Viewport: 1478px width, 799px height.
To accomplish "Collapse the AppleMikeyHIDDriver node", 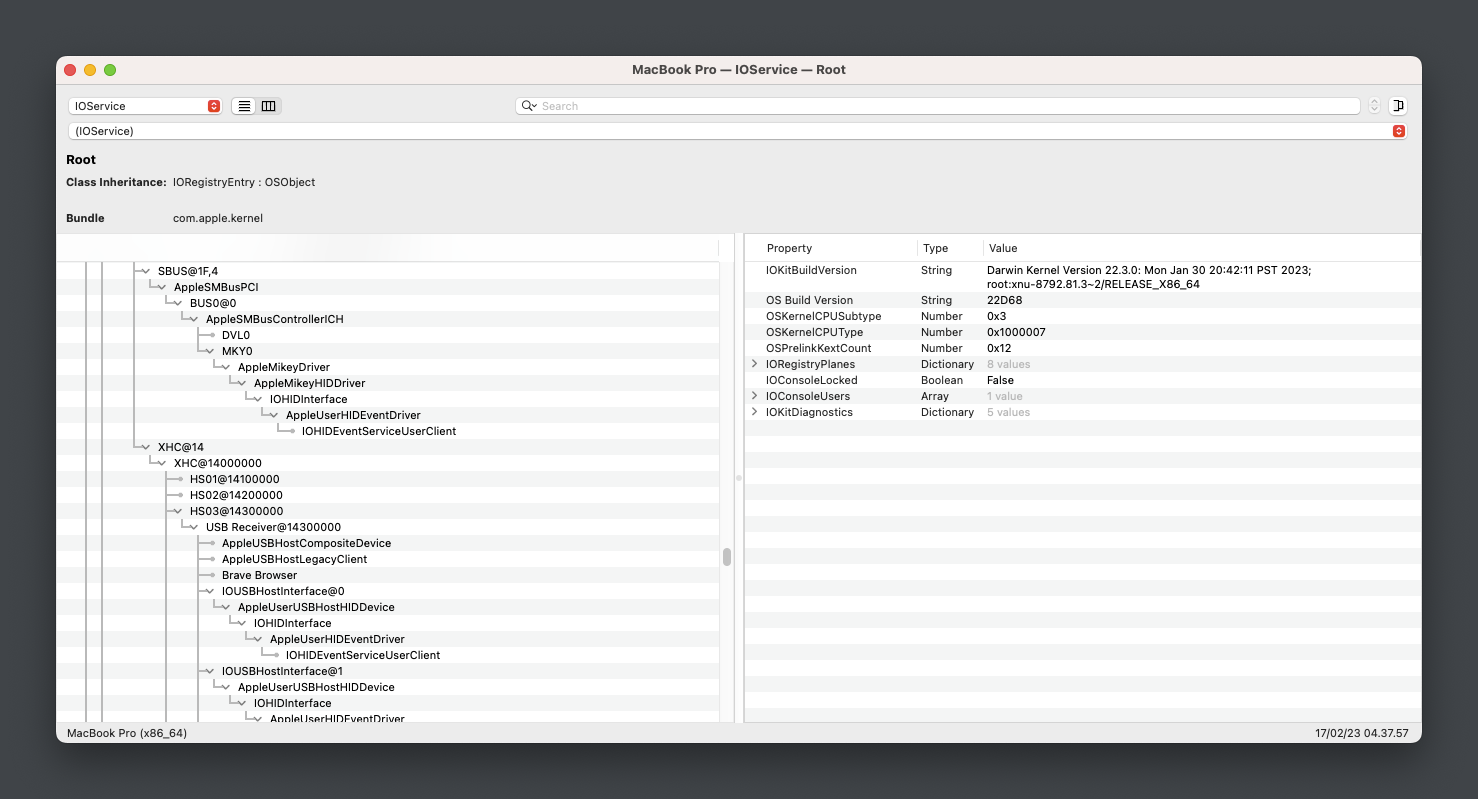I will [242, 383].
